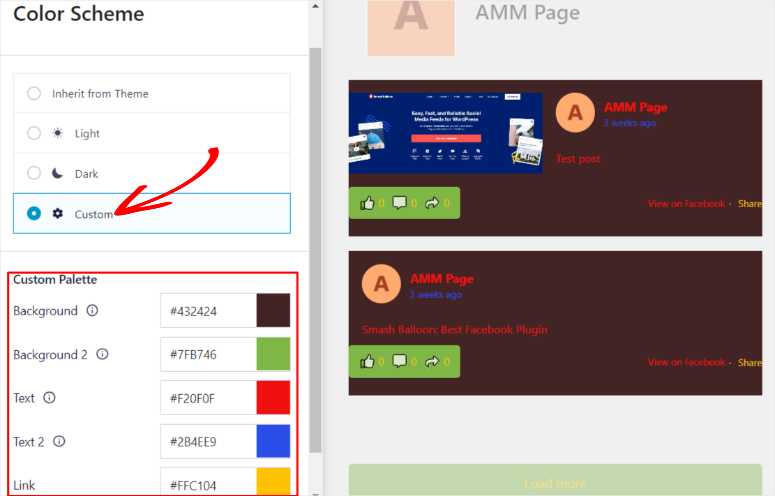Click the Custom Palette heading
Viewport: 775px width, 496px height.
pos(55,280)
